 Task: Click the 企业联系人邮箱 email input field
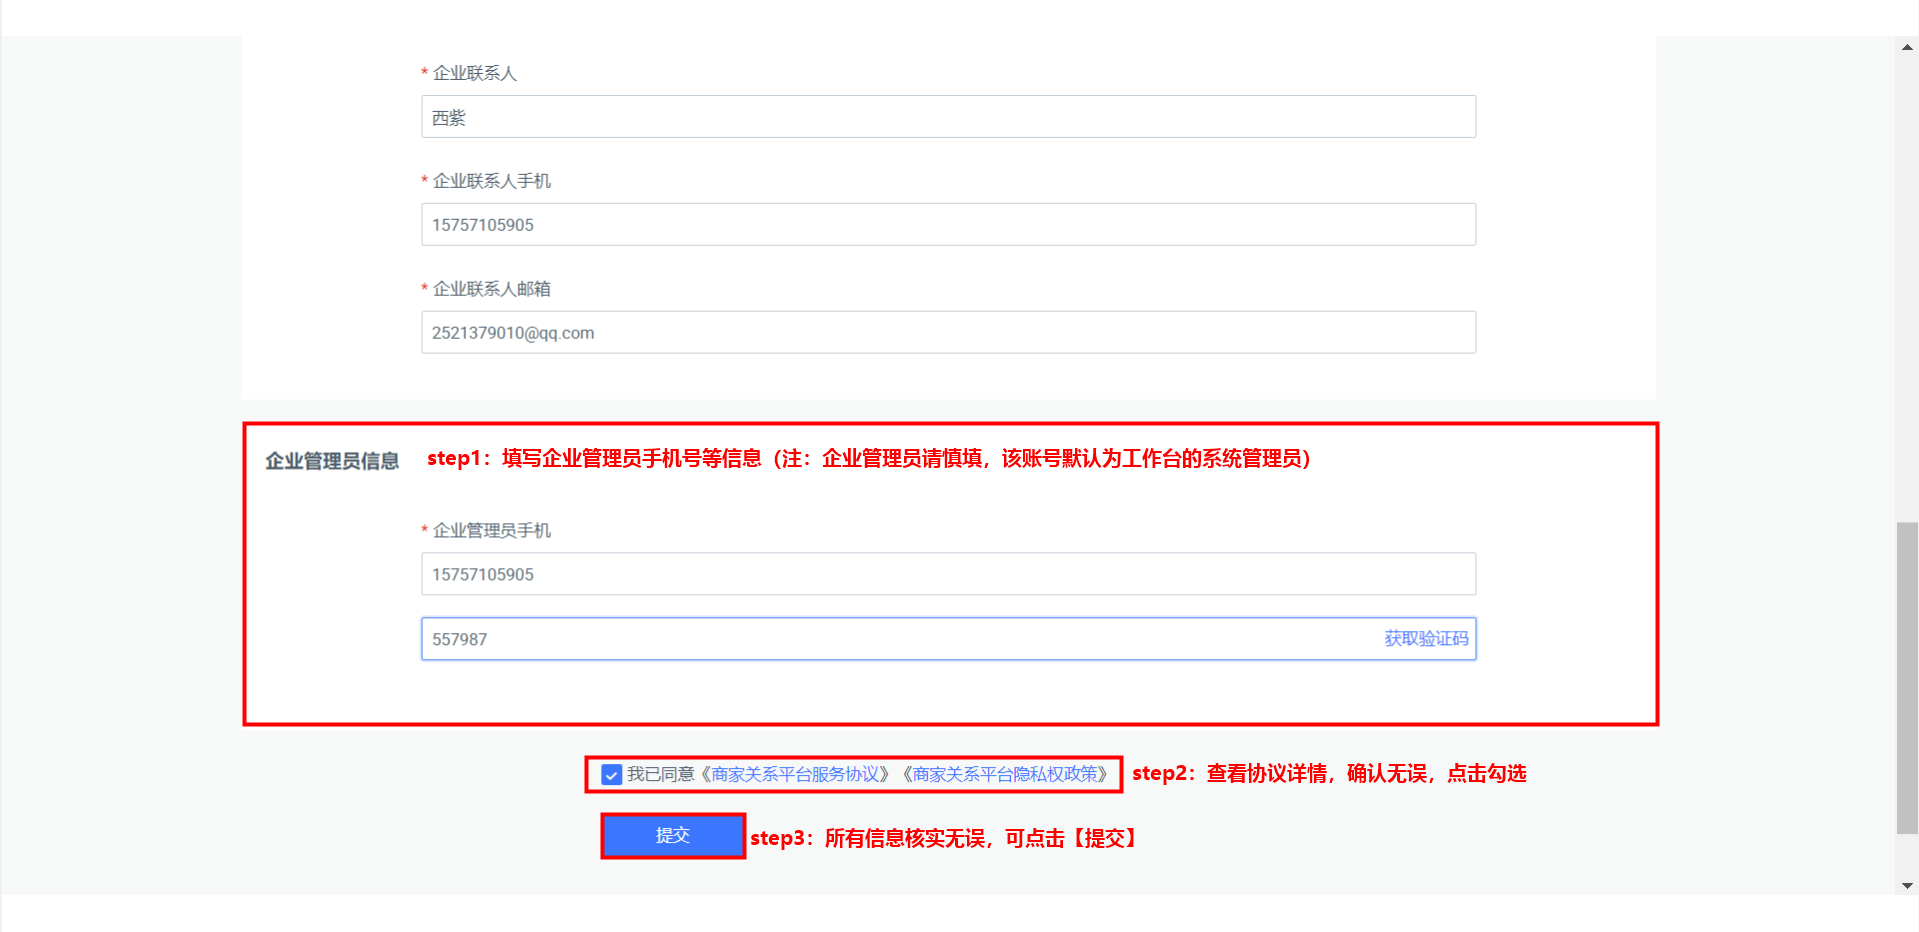(x=948, y=333)
